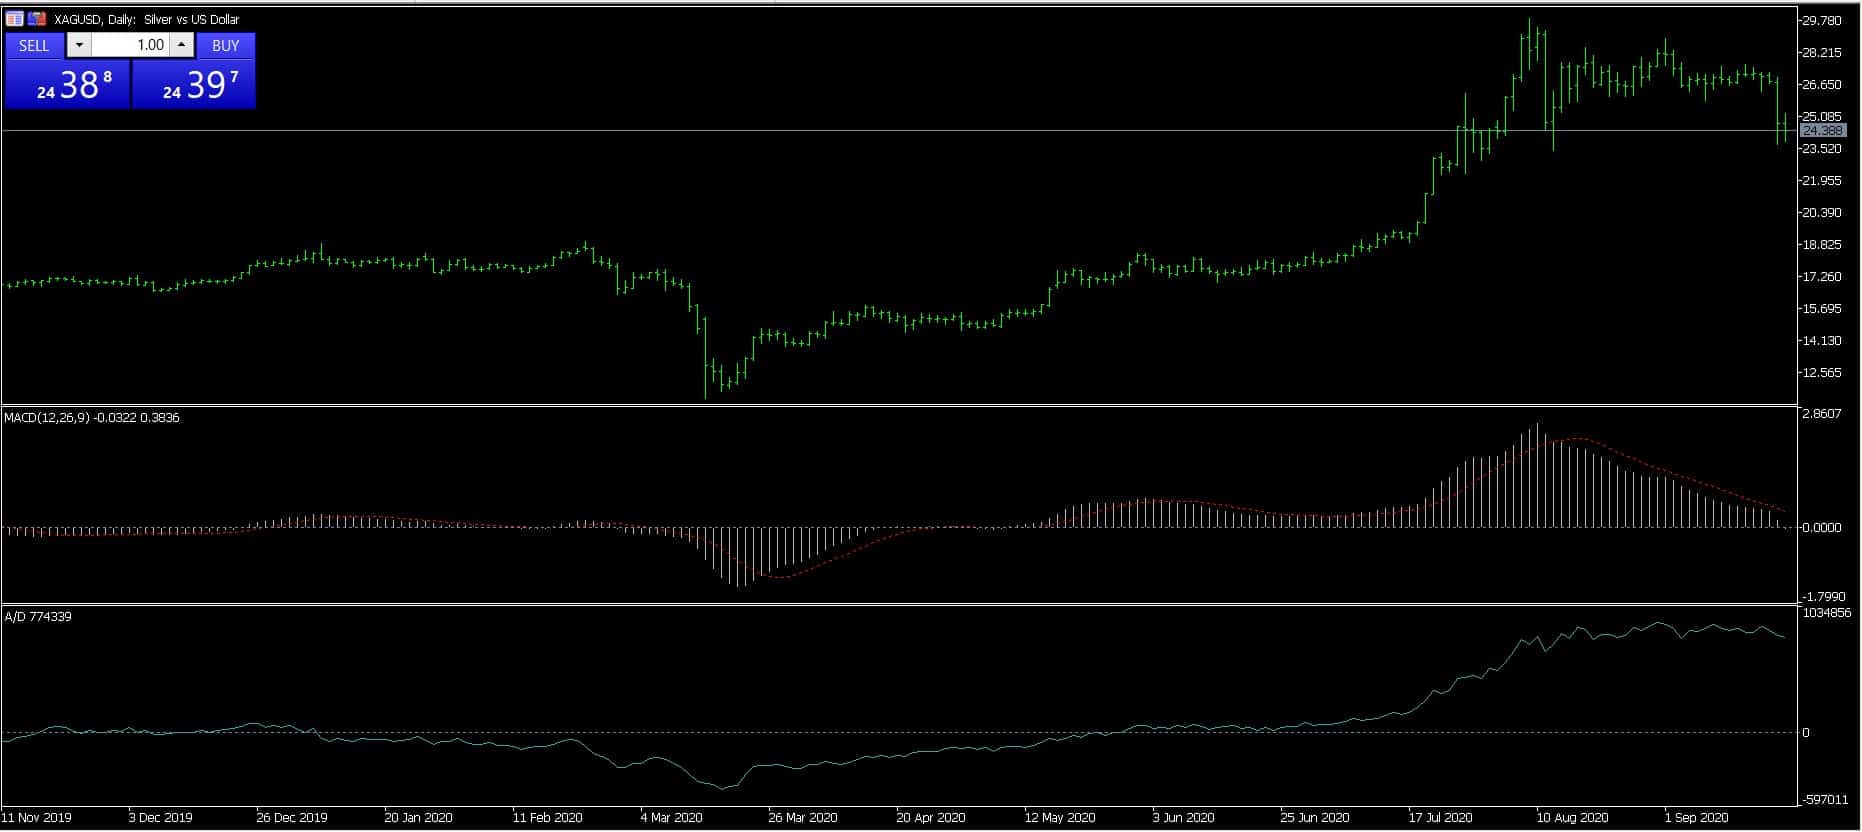Click the 17 Jul 2020 date label
This screenshot has height=832, width=1862.
click(1441, 818)
